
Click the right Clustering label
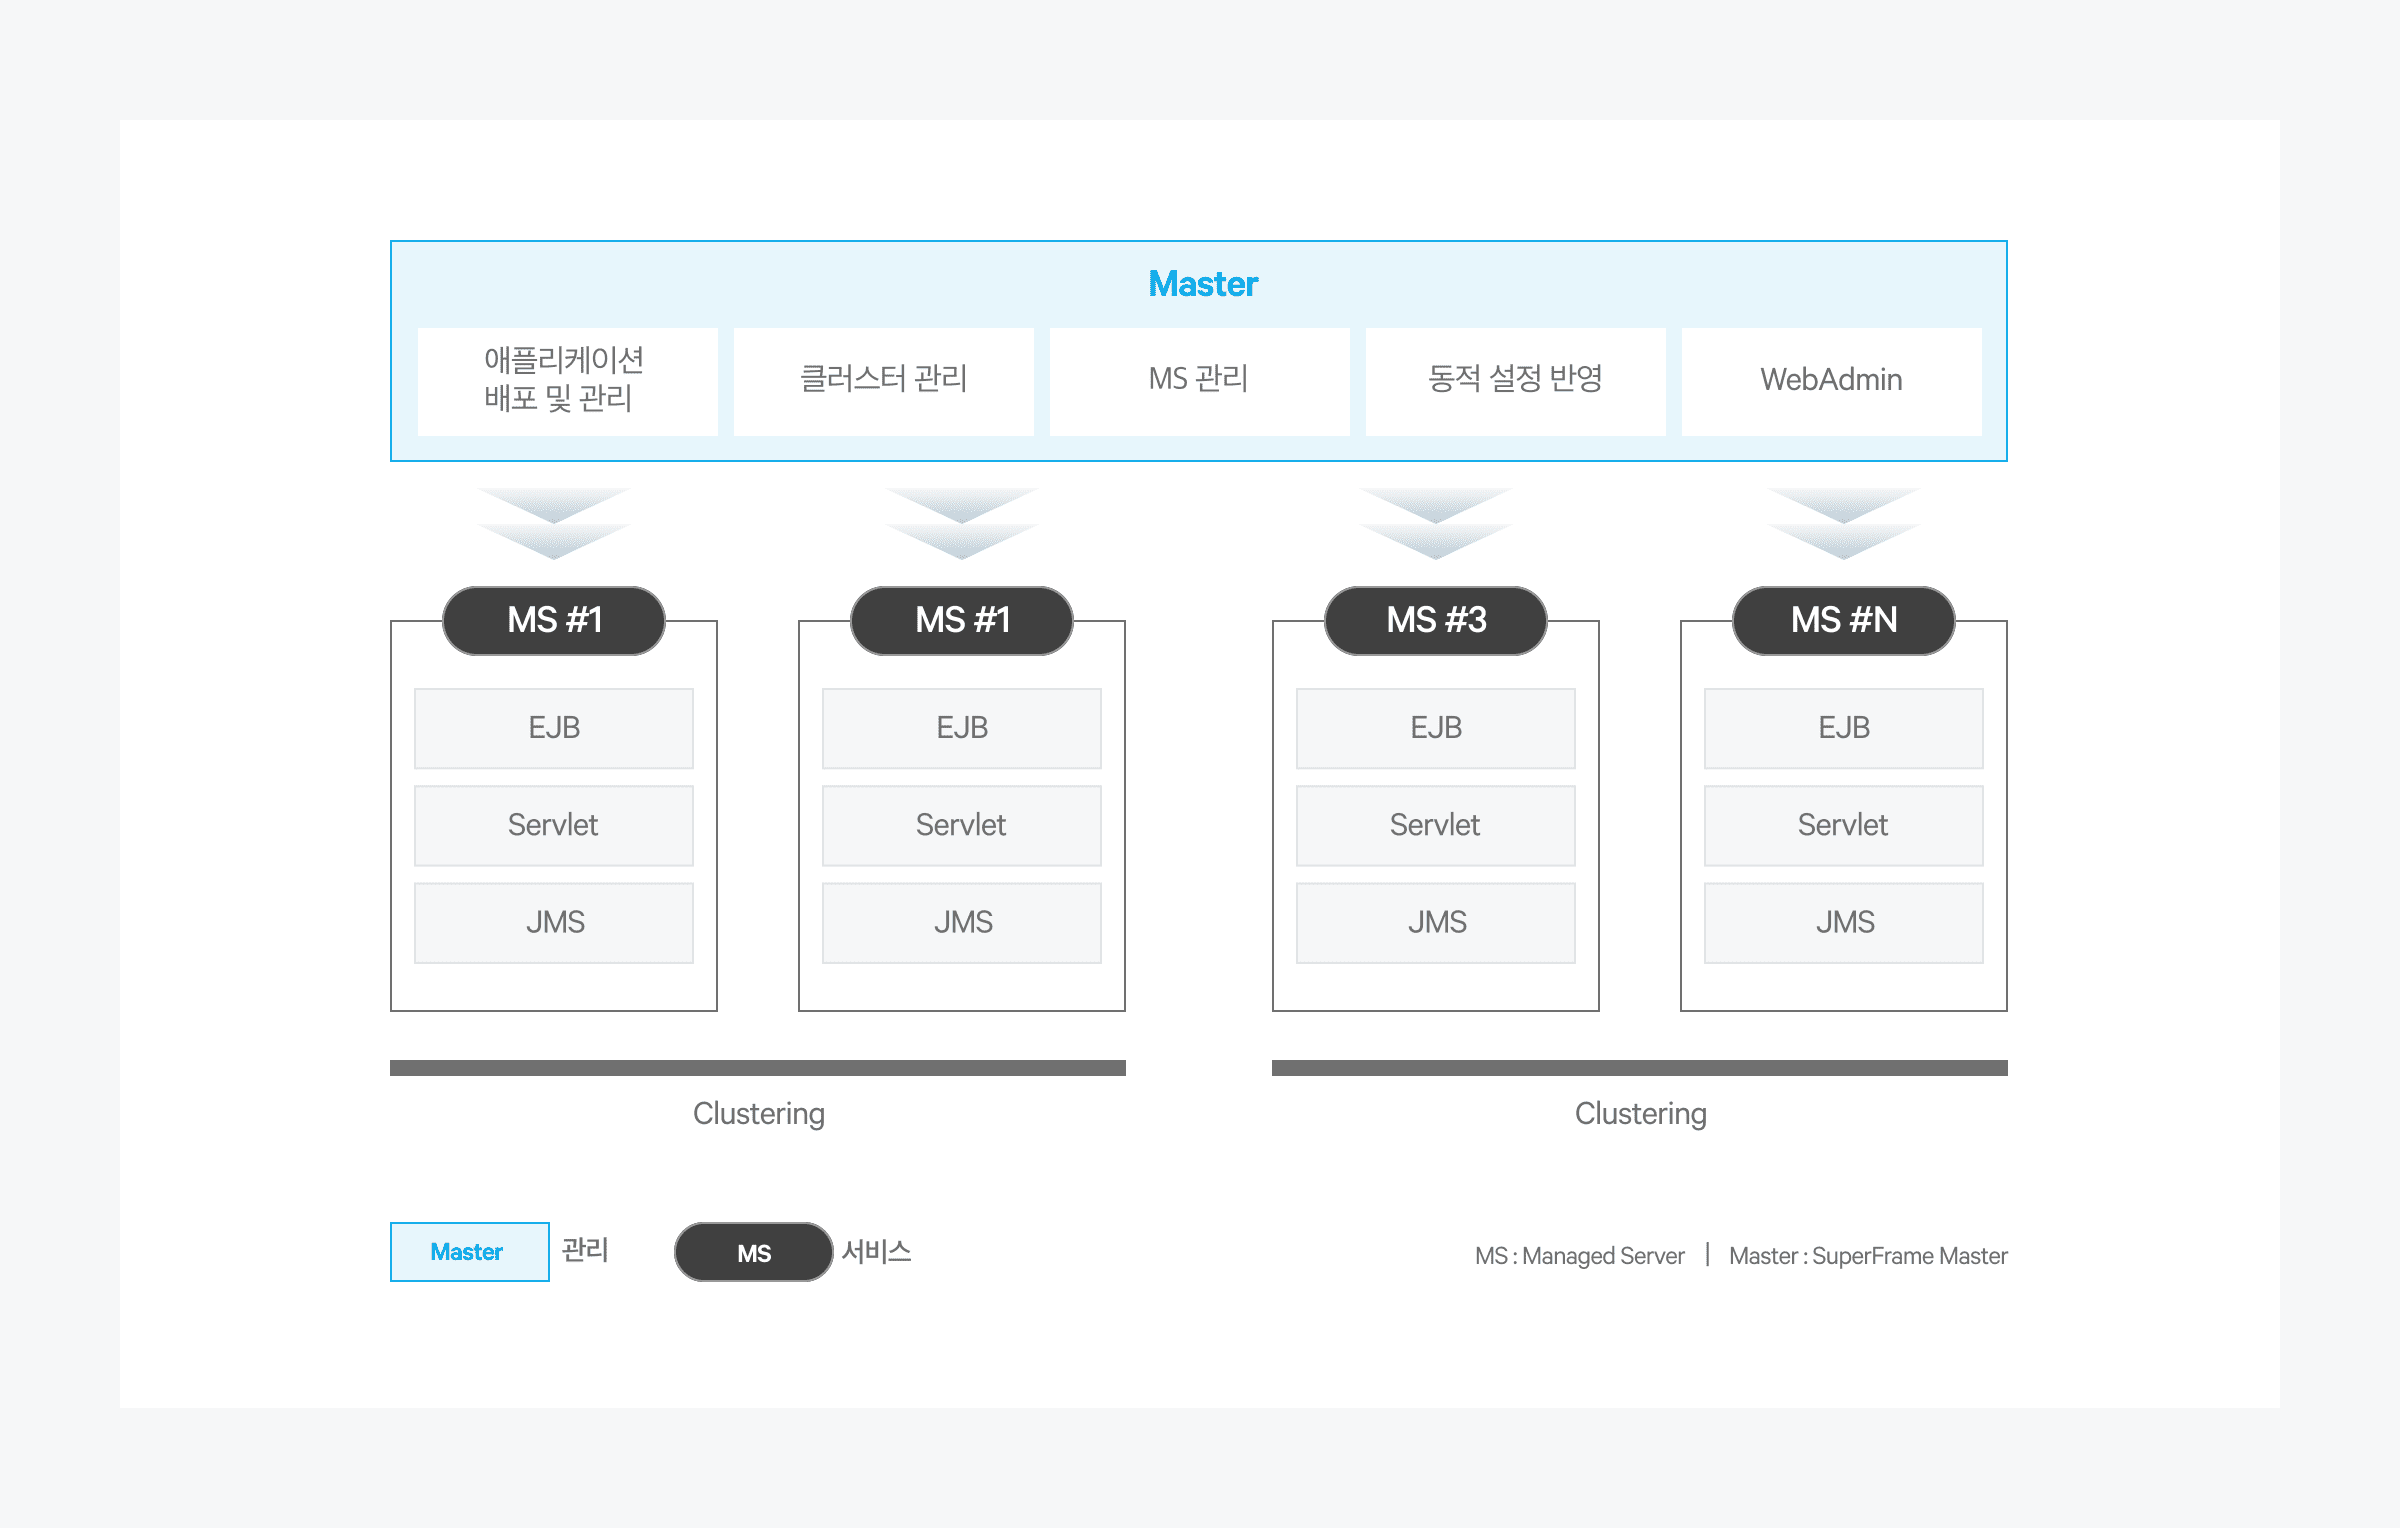point(1640,1114)
